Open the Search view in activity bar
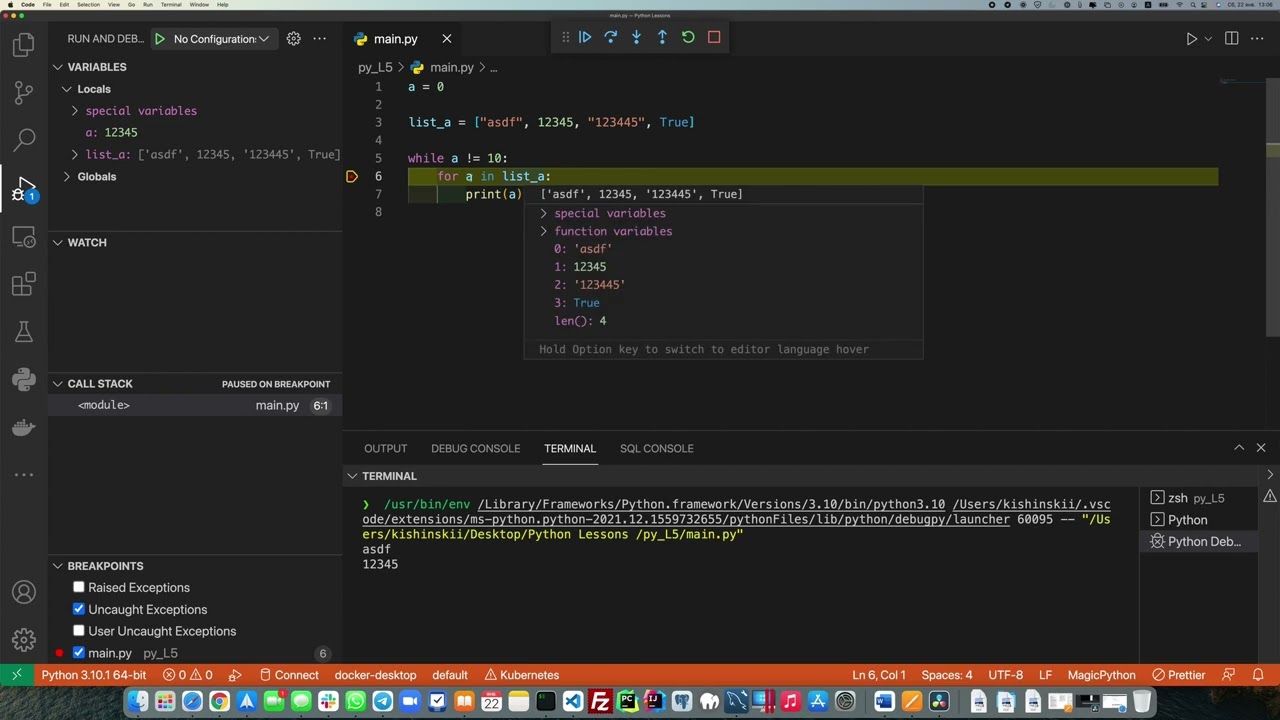1280x720 pixels. click(24, 140)
